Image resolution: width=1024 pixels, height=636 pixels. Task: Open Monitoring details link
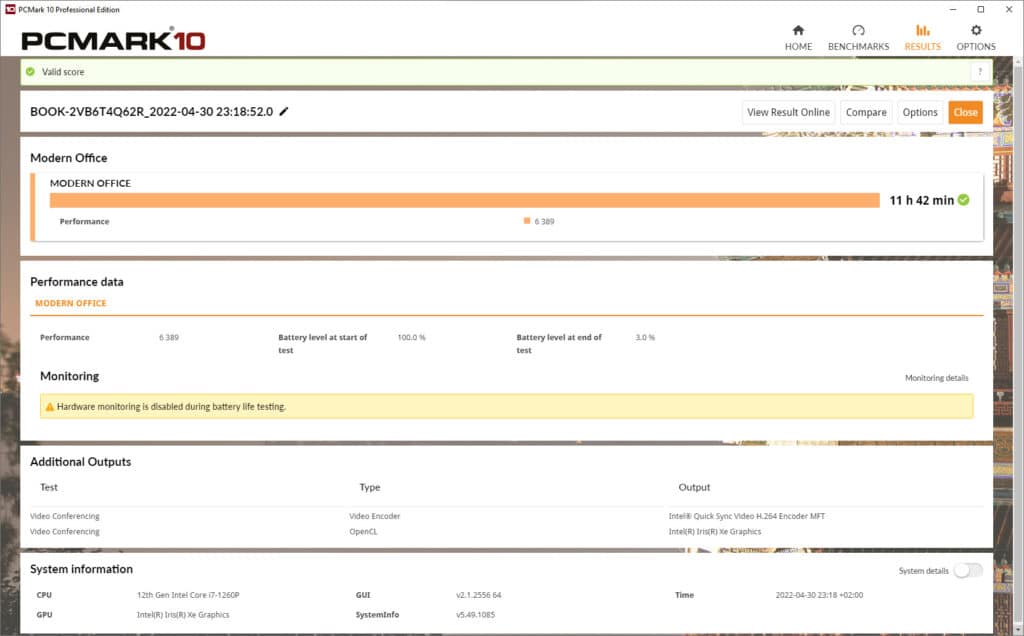tap(936, 378)
